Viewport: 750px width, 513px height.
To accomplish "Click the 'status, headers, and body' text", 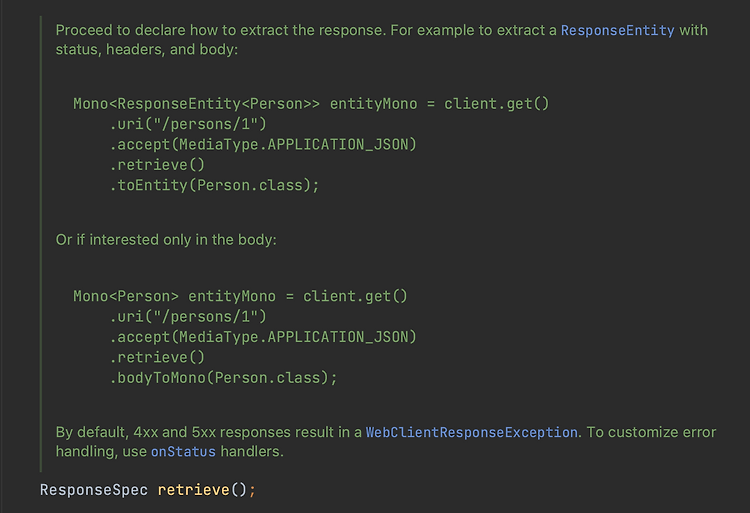I will [x=146, y=49].
